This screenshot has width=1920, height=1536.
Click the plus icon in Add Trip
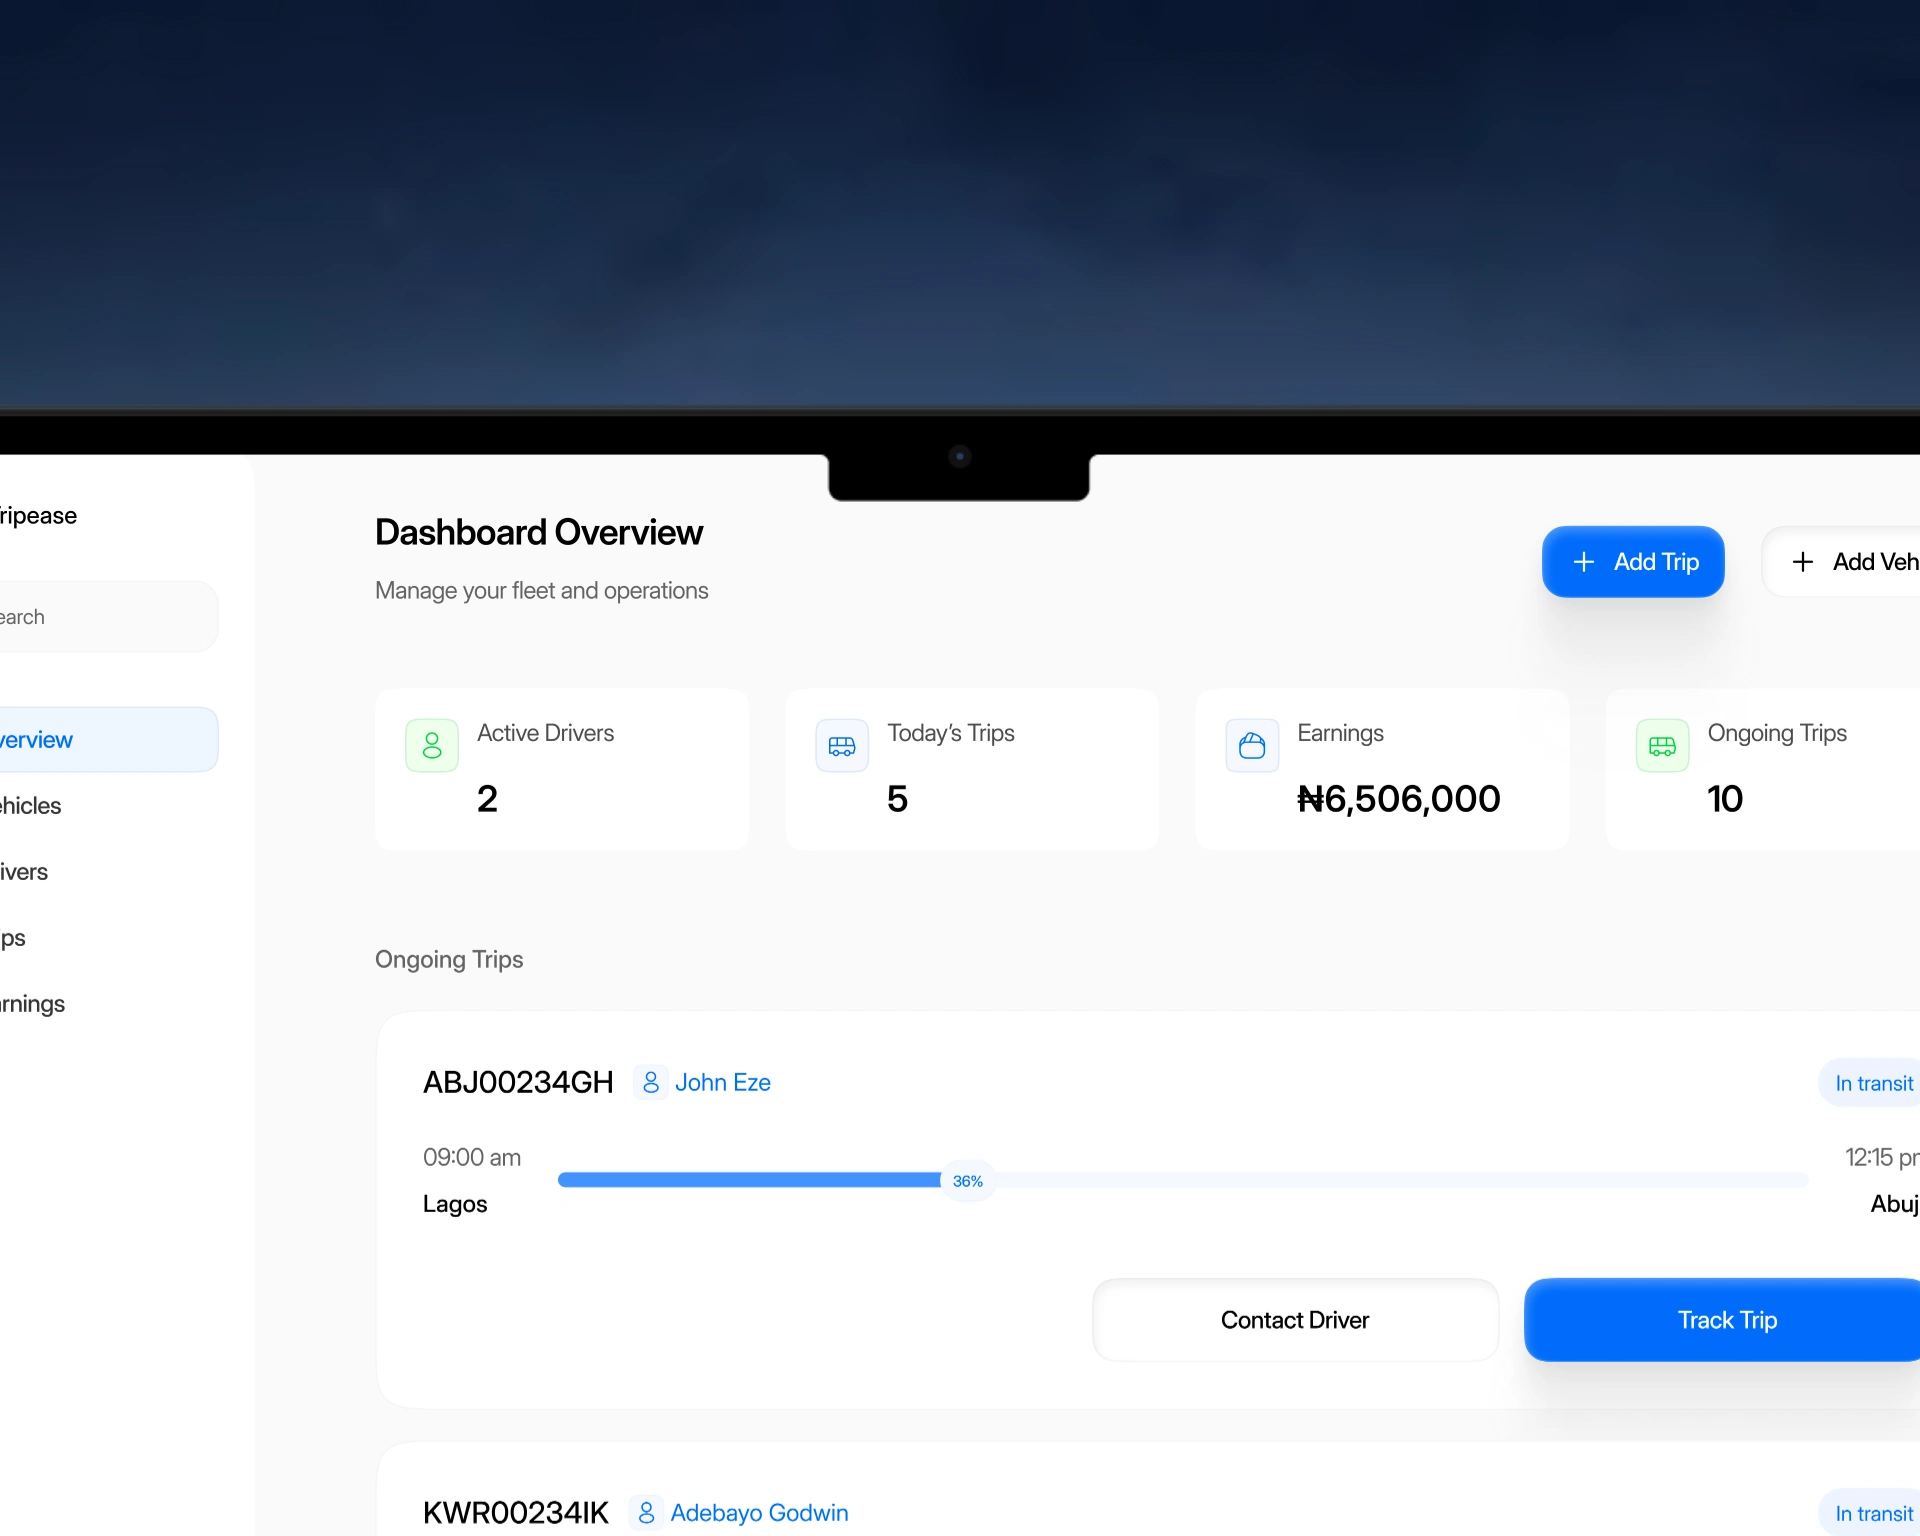(1584, 562)
